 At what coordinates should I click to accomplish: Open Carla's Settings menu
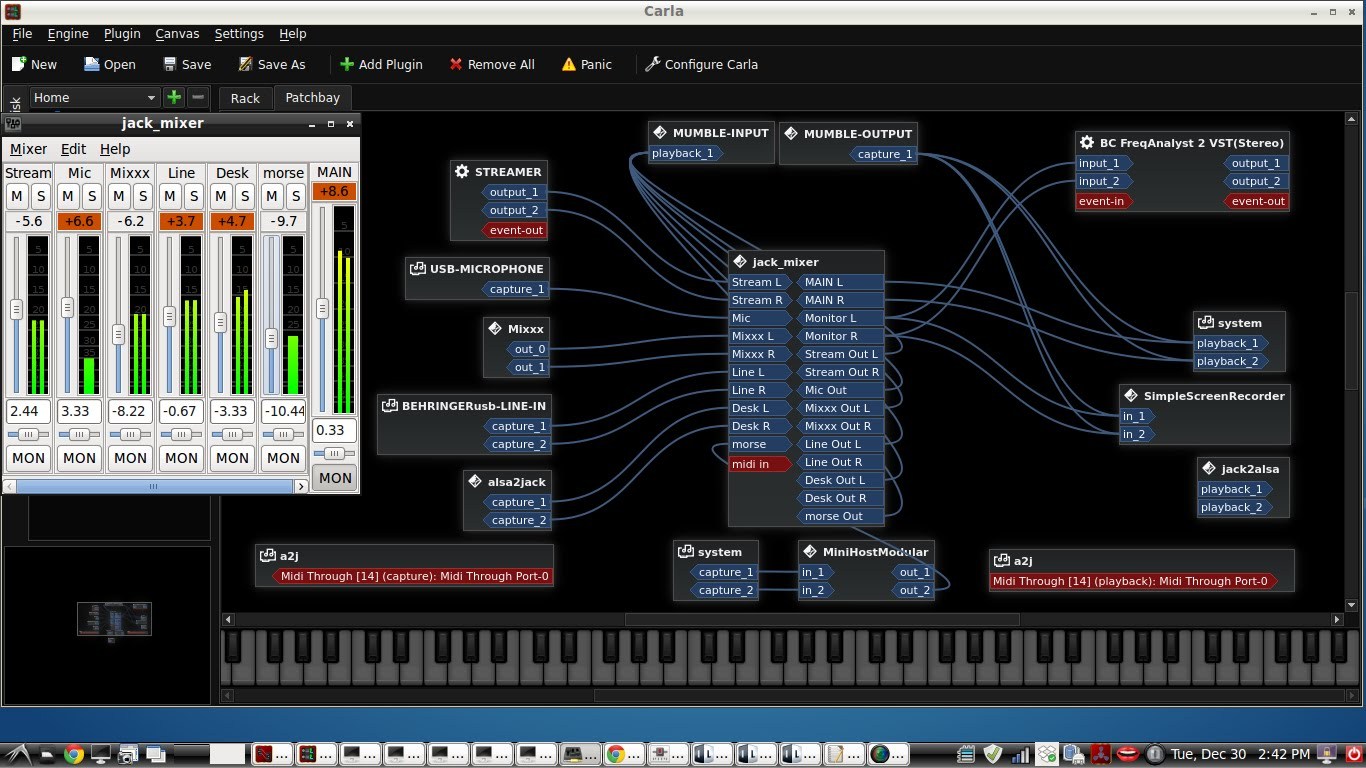[239, 33]
